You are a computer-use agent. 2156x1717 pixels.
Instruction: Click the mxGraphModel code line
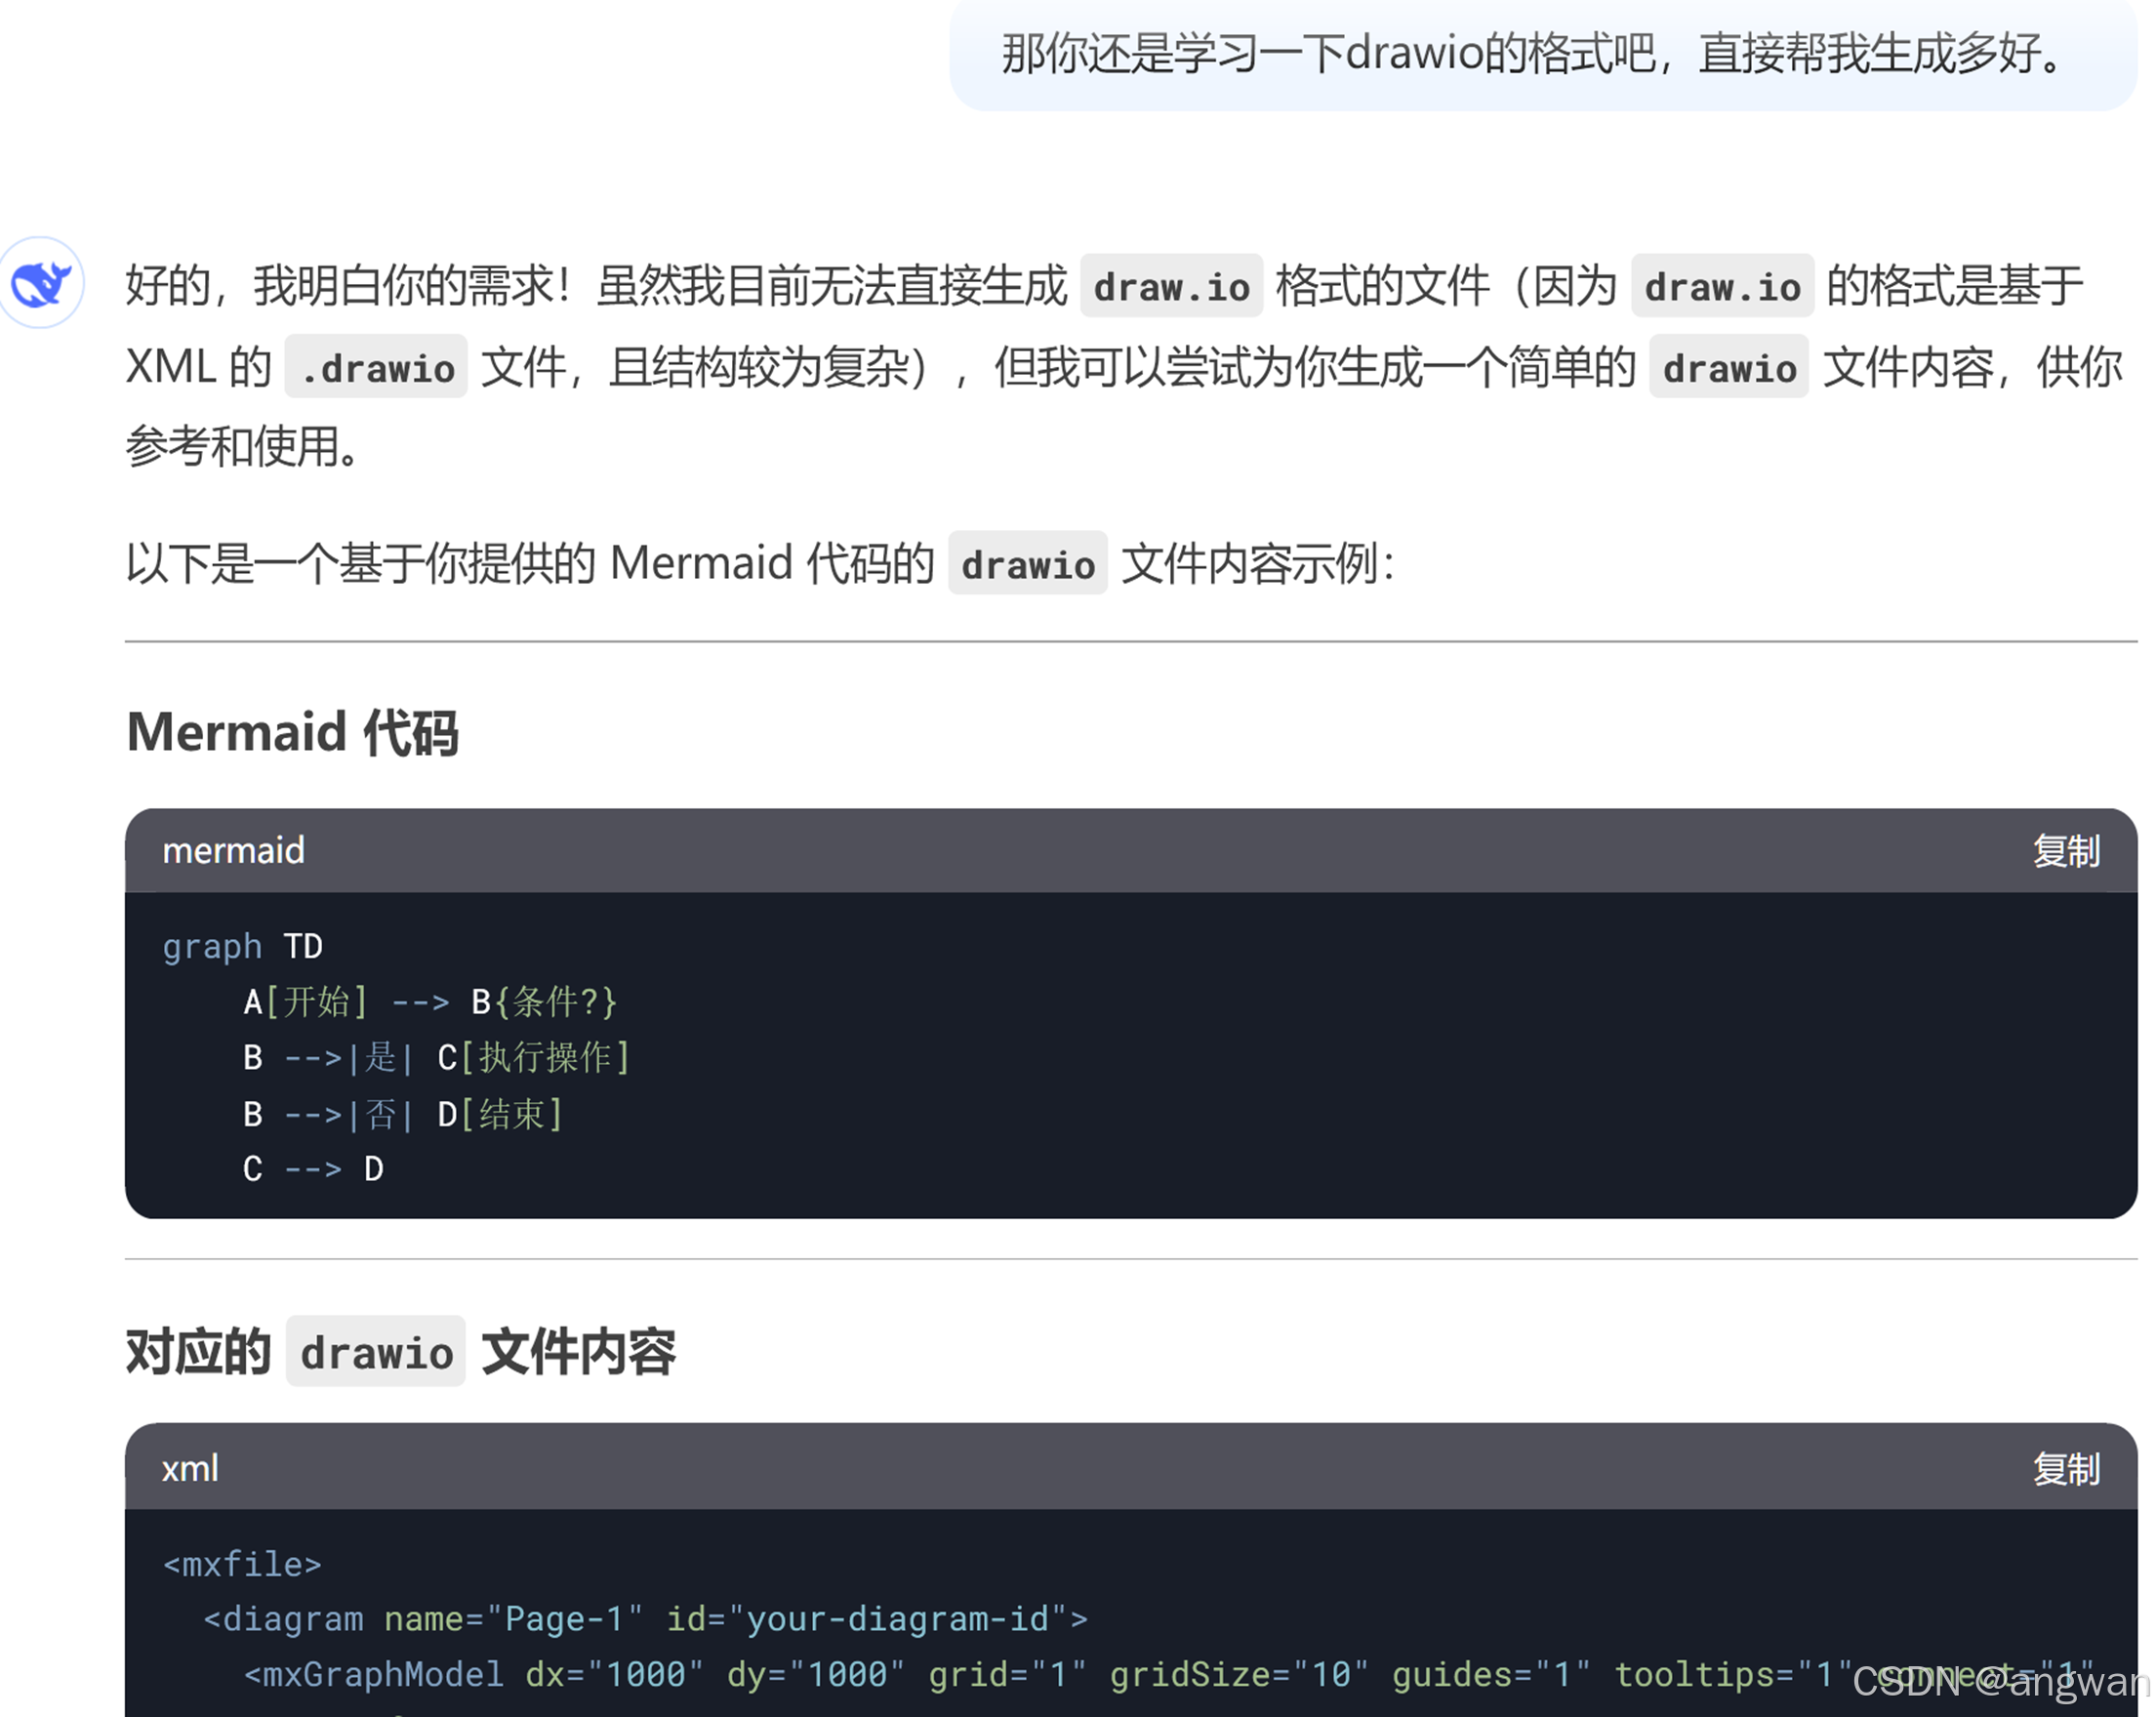pos(1000,1675)
